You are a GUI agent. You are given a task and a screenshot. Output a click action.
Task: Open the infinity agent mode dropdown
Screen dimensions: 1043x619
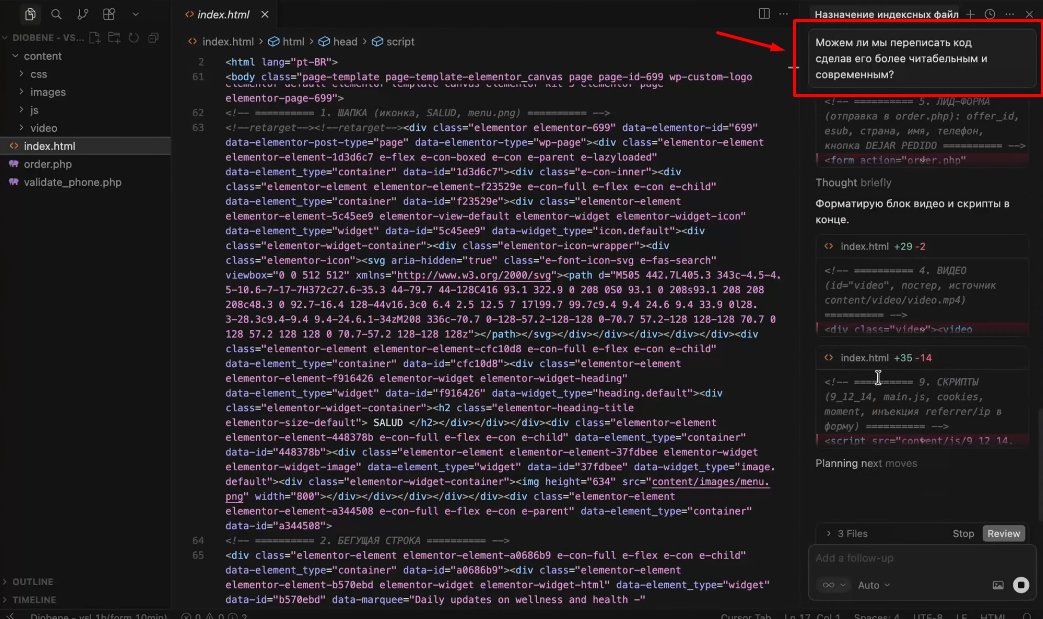pyautogui.click(x=833, y=585)
